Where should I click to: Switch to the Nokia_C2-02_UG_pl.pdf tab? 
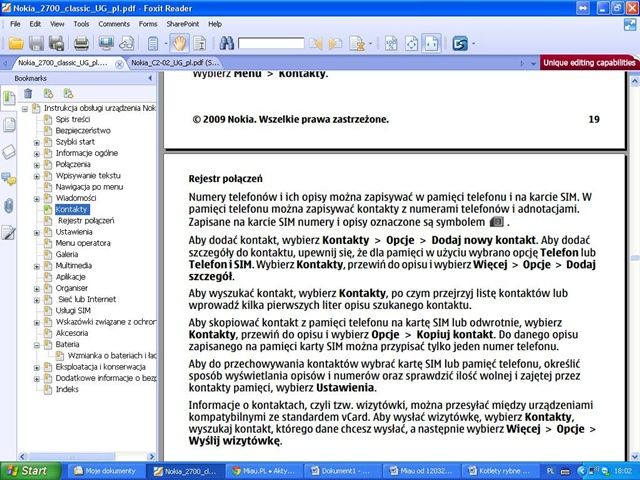[175, 63]
